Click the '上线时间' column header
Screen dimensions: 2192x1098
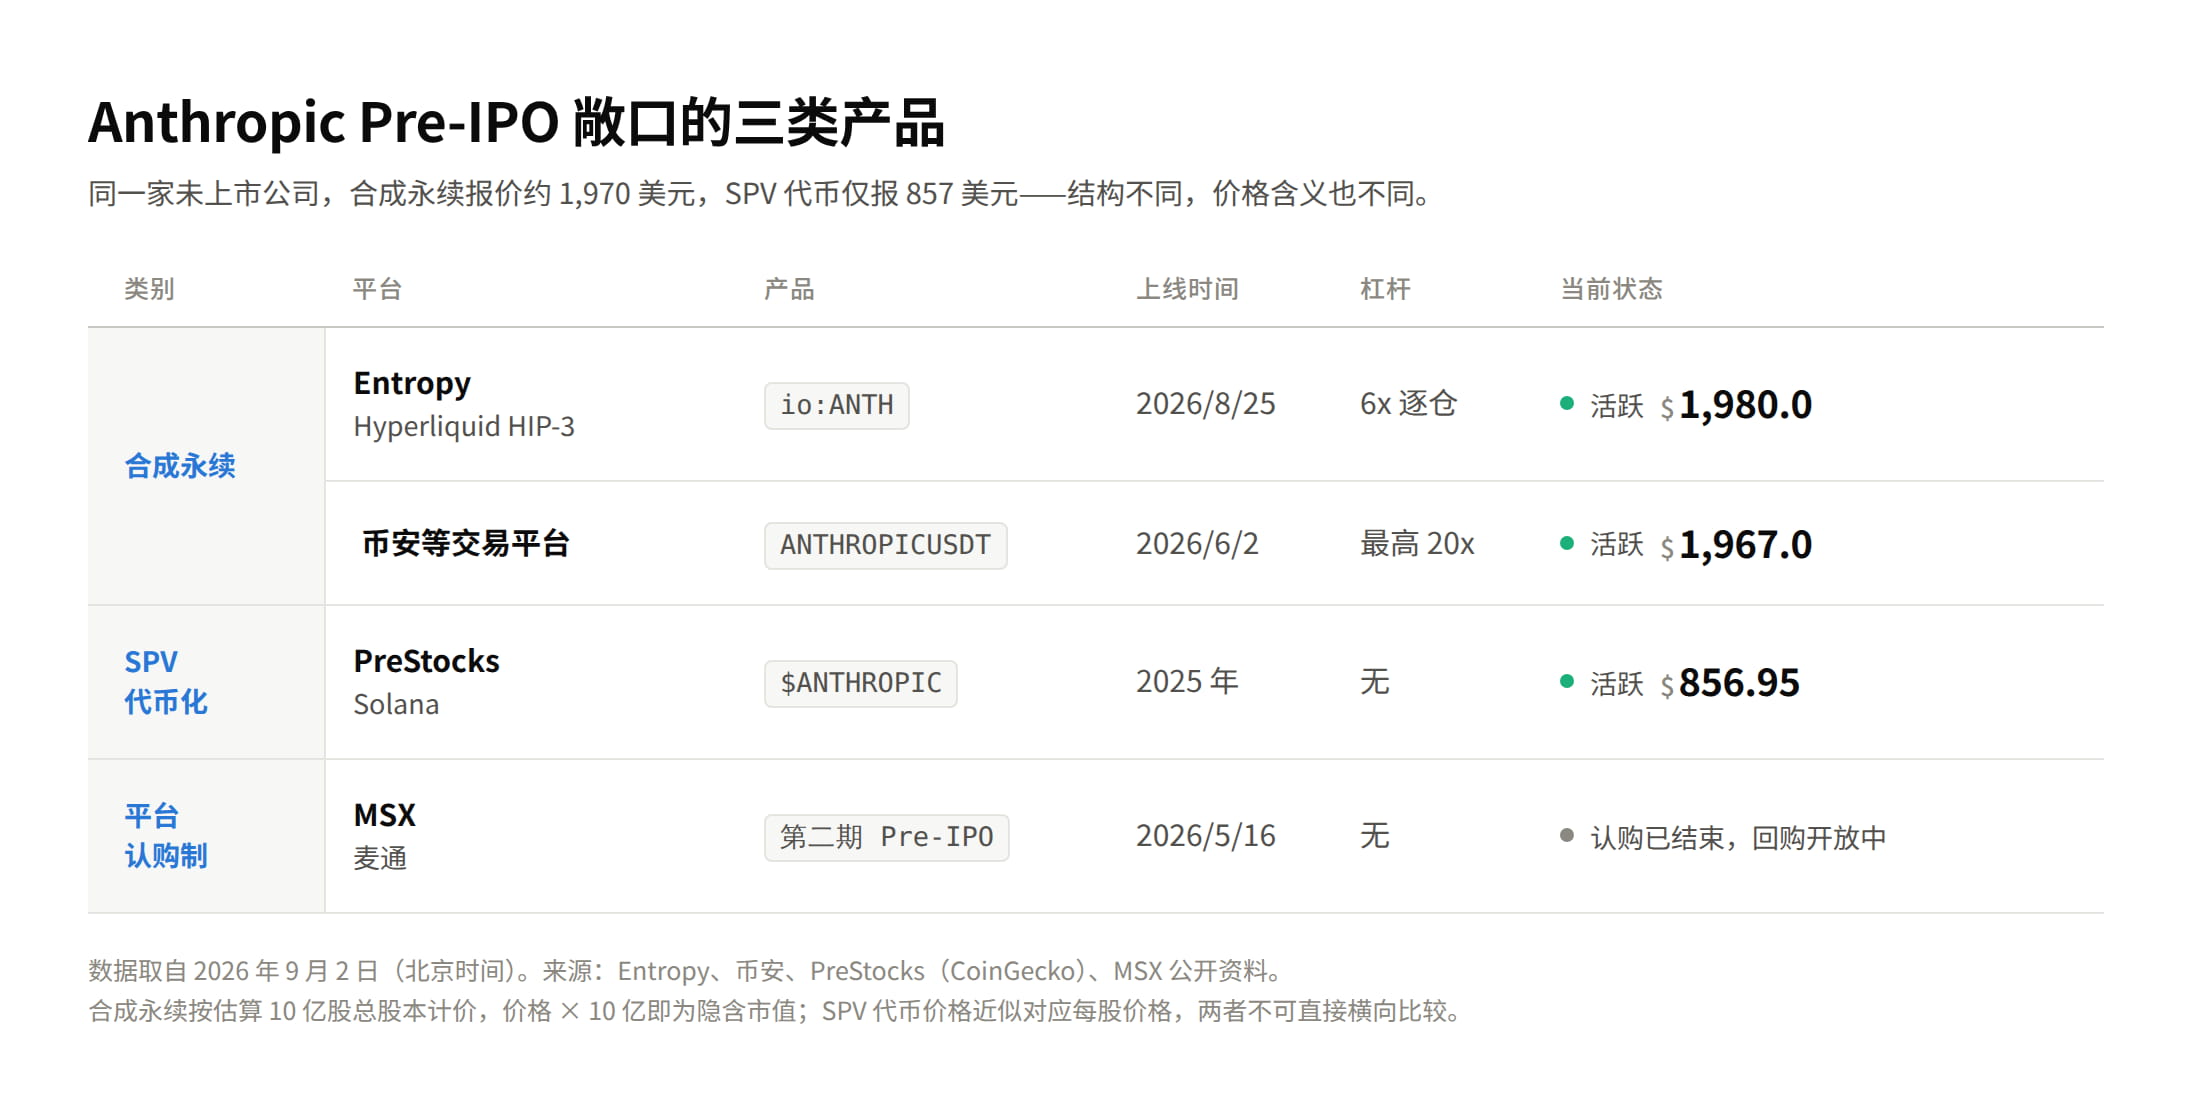[x=1187, y=289]
